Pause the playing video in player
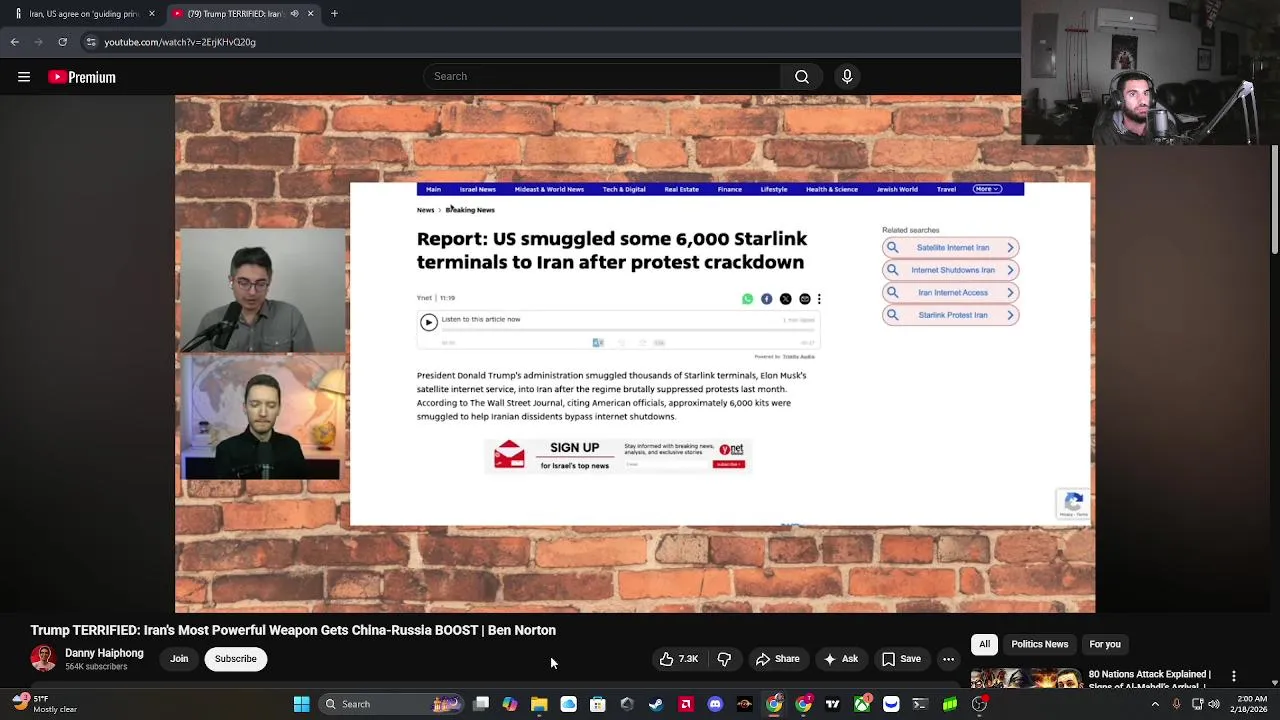This screenshot has height=720, width=1280. coord(635,354)
